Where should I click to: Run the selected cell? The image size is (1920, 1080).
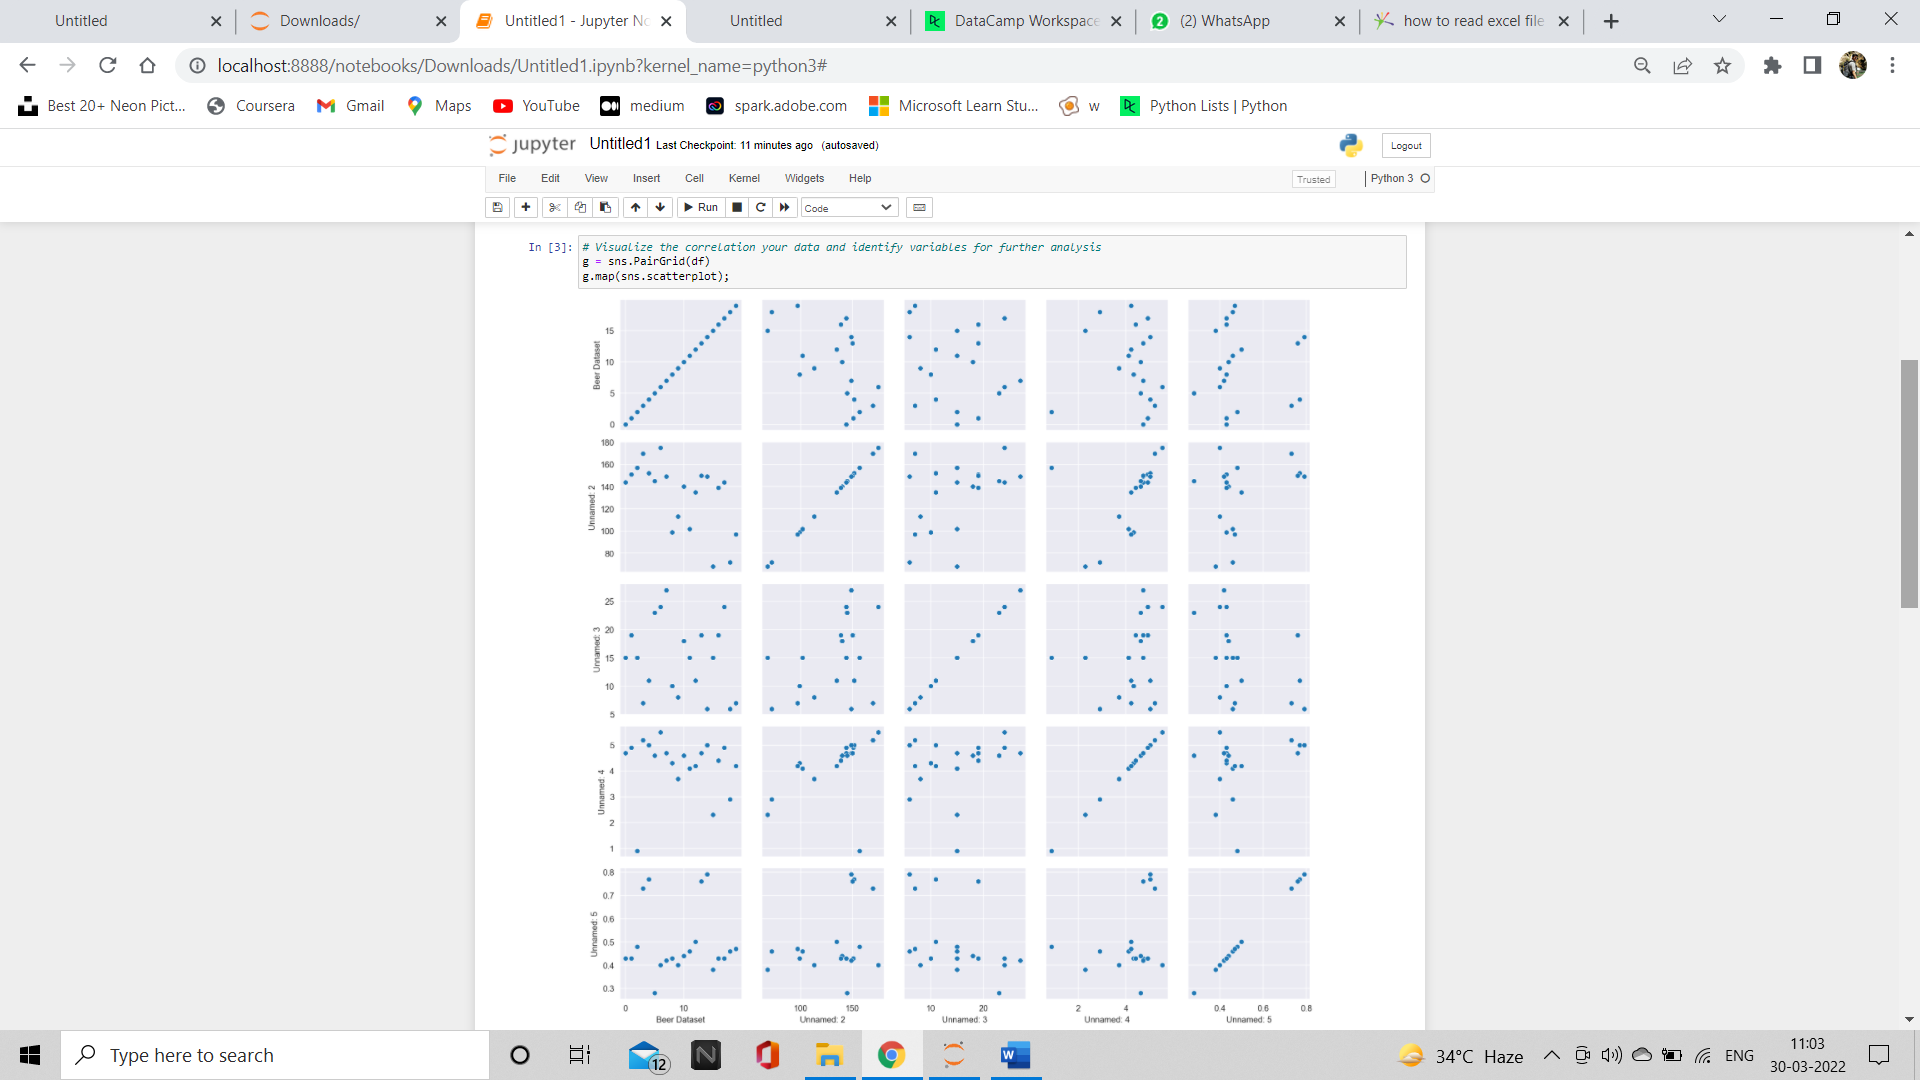tap(702, 207)
